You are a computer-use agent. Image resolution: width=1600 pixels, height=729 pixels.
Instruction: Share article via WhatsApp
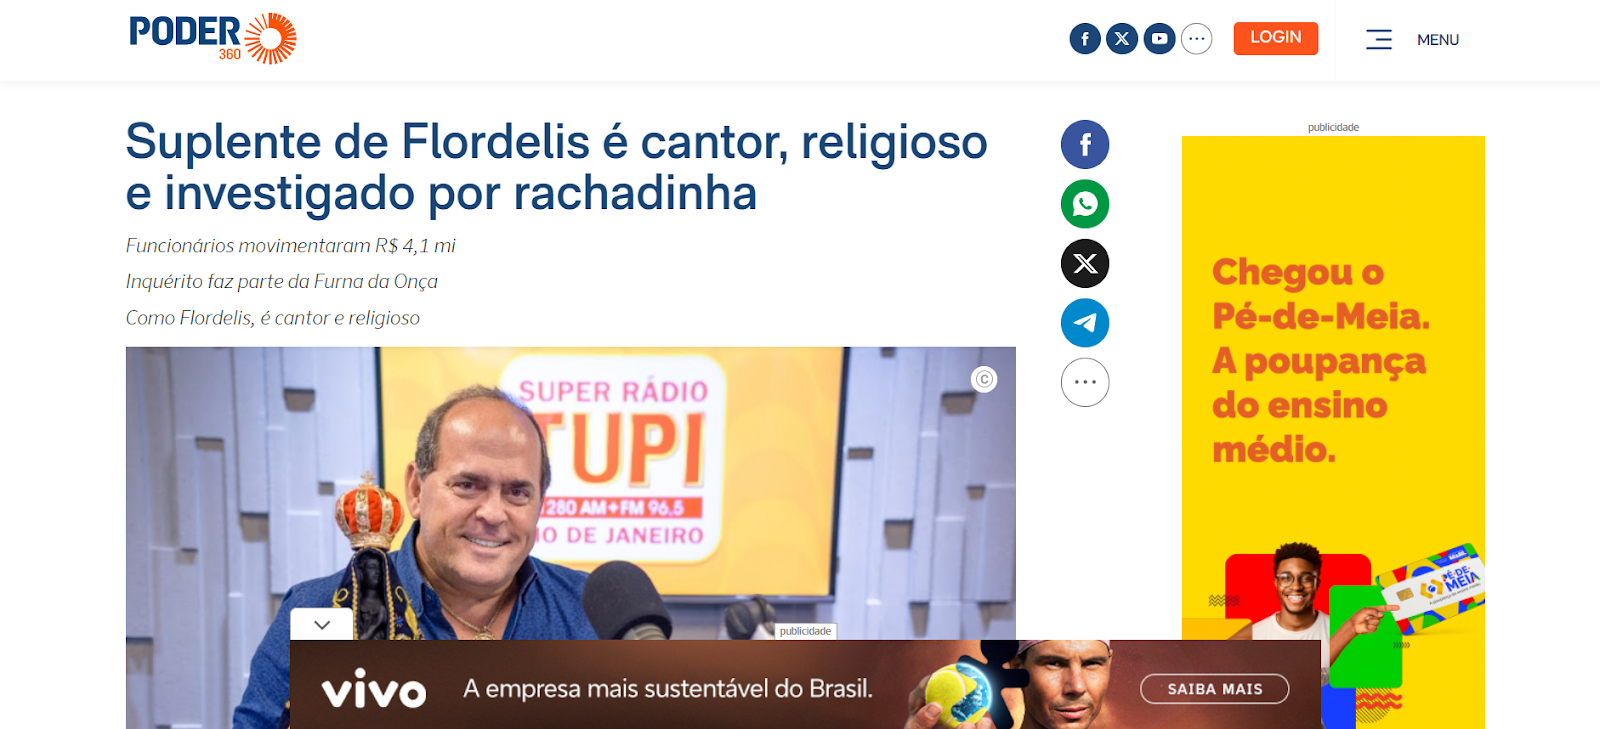click(1085, 204)
